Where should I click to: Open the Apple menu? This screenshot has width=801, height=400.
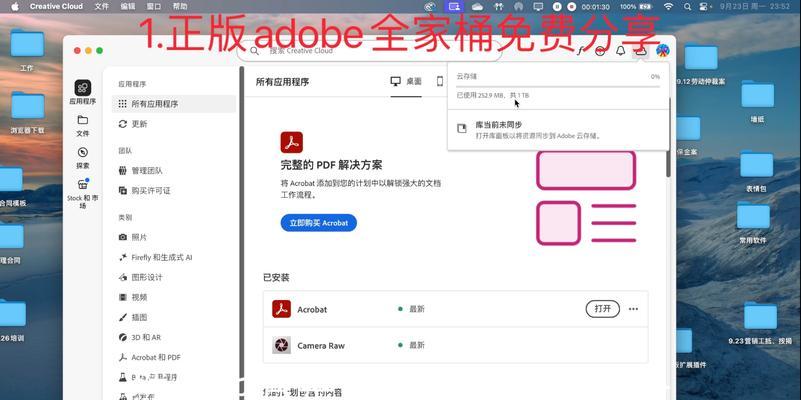pos(15,7)
